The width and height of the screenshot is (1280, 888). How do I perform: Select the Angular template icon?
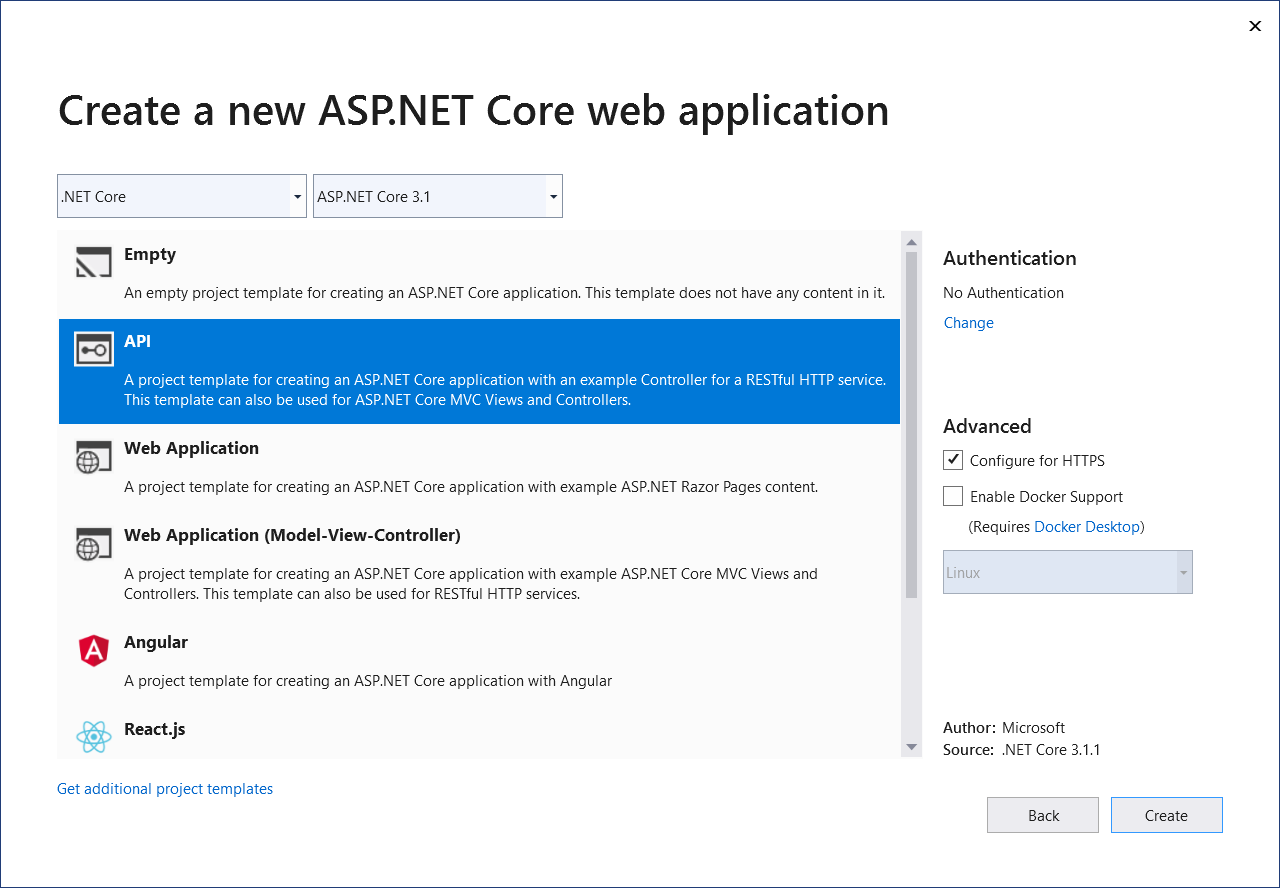click(93, 650)
